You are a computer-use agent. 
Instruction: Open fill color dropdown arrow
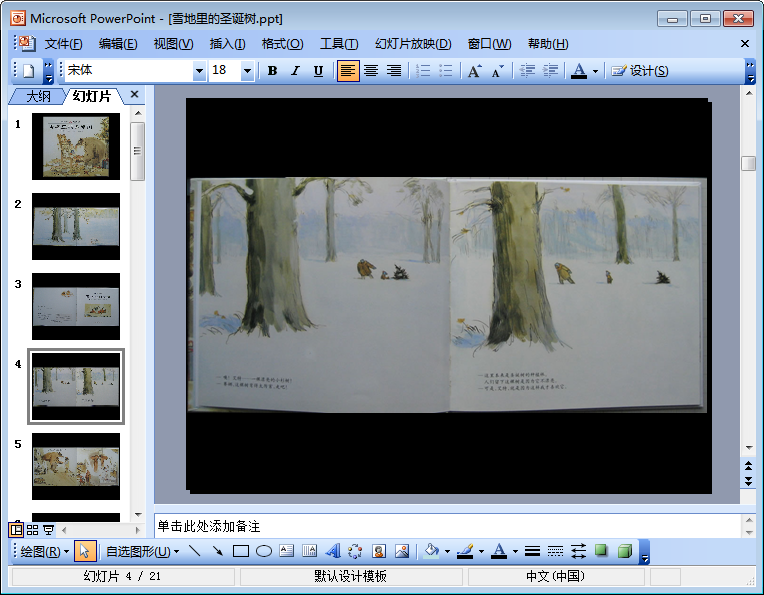[447, 552]
